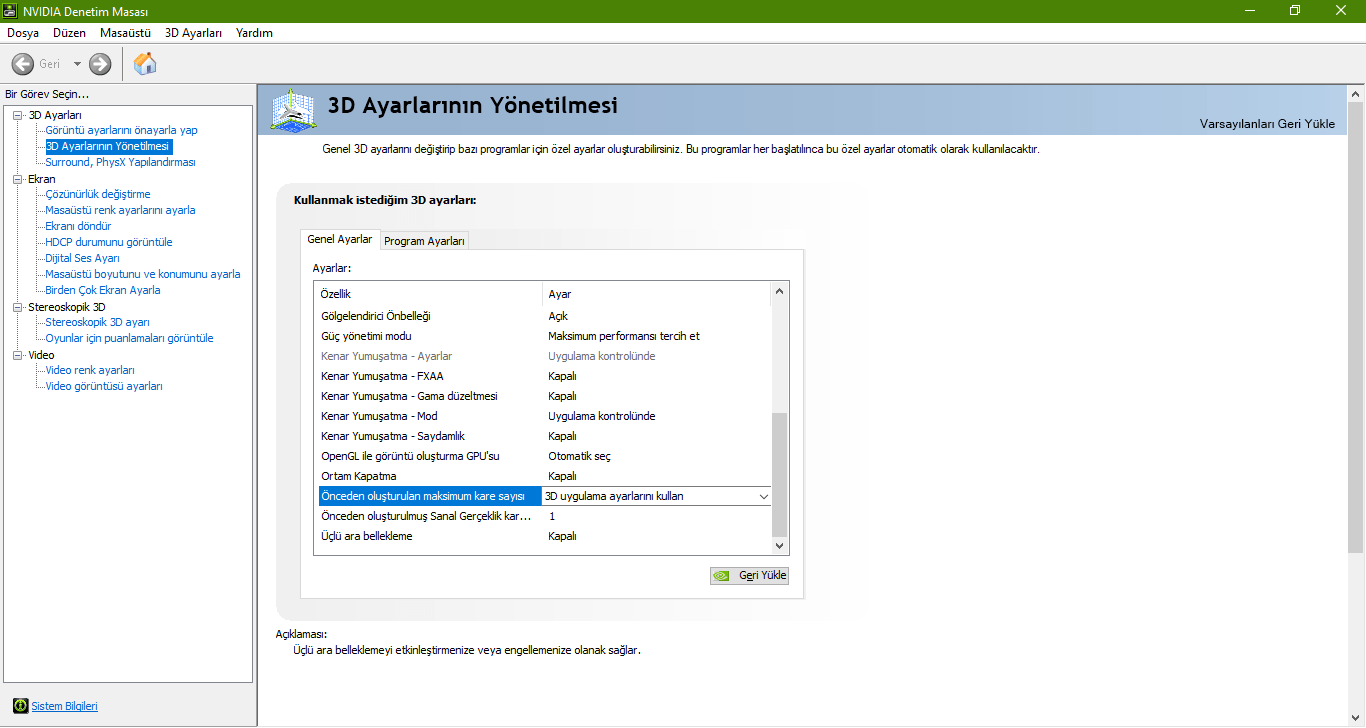The image size is (1366, 728).
Task: Click the Sistem Bilgileri icon
Action: pyautogui.click(x=20, y=706)
